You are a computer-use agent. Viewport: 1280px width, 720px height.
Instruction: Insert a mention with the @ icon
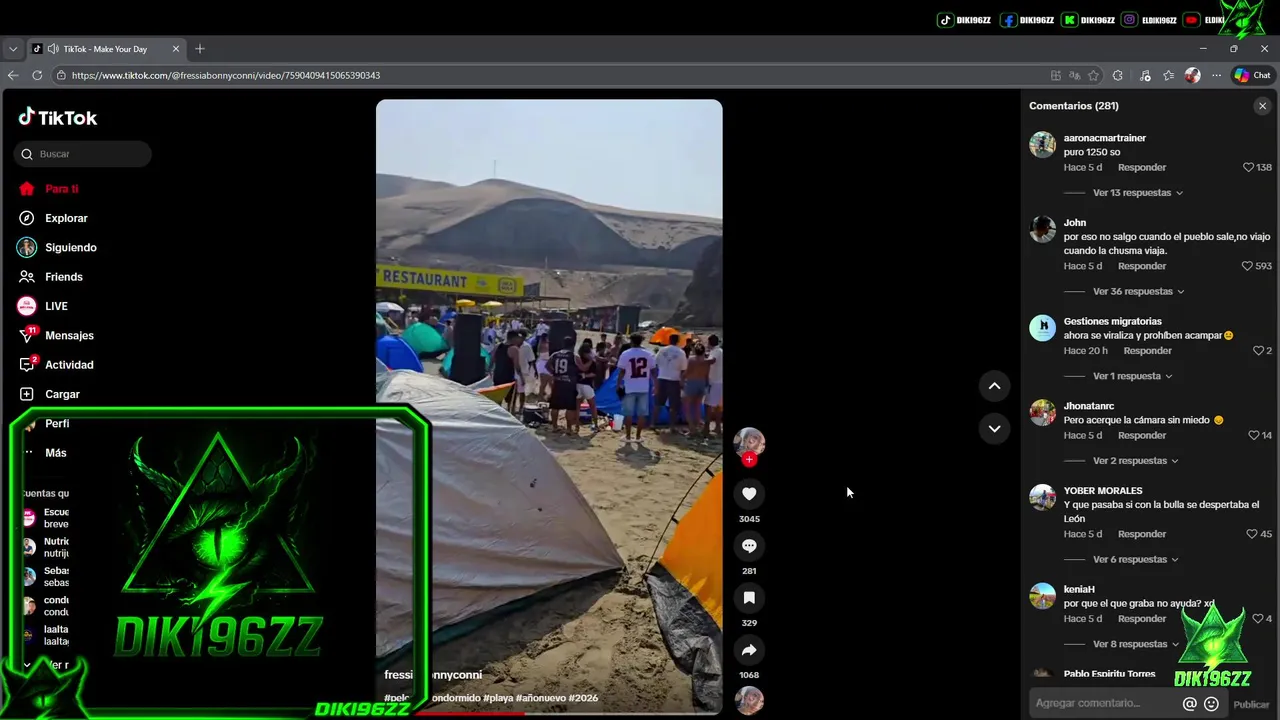point(1189,704)
